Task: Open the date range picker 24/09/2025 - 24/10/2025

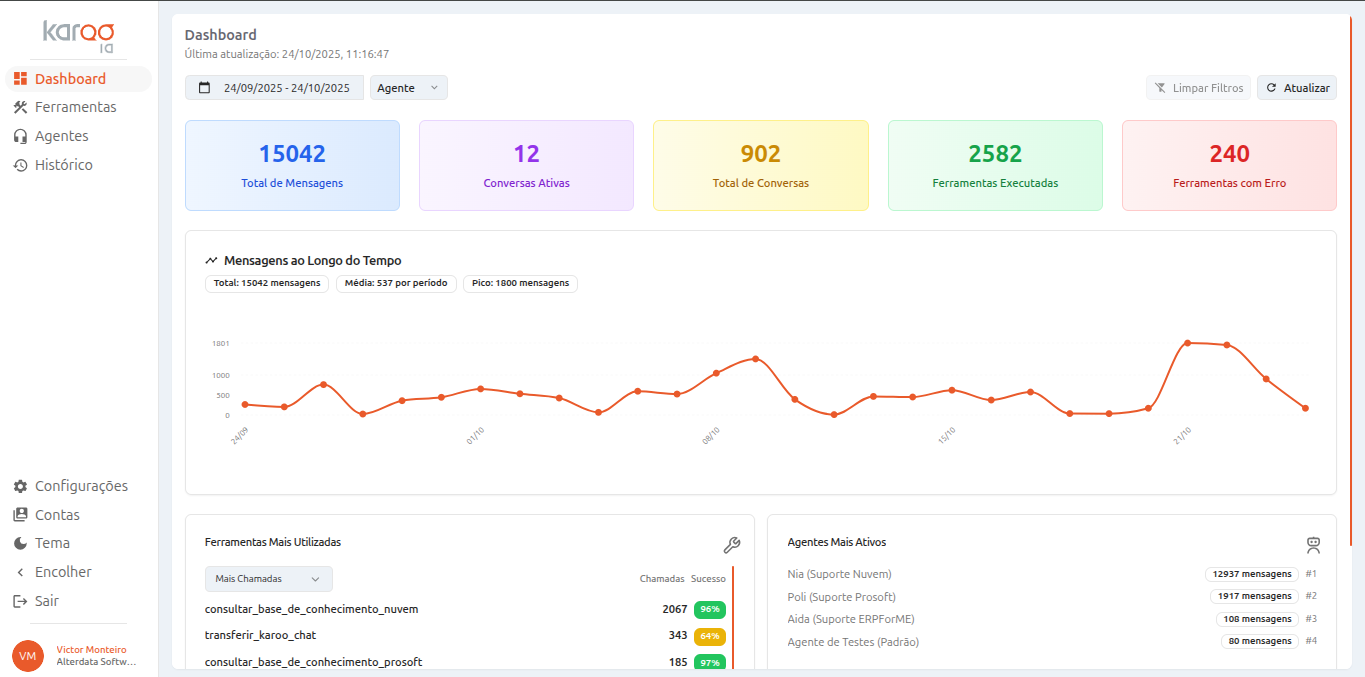Action: pos(274,88)
